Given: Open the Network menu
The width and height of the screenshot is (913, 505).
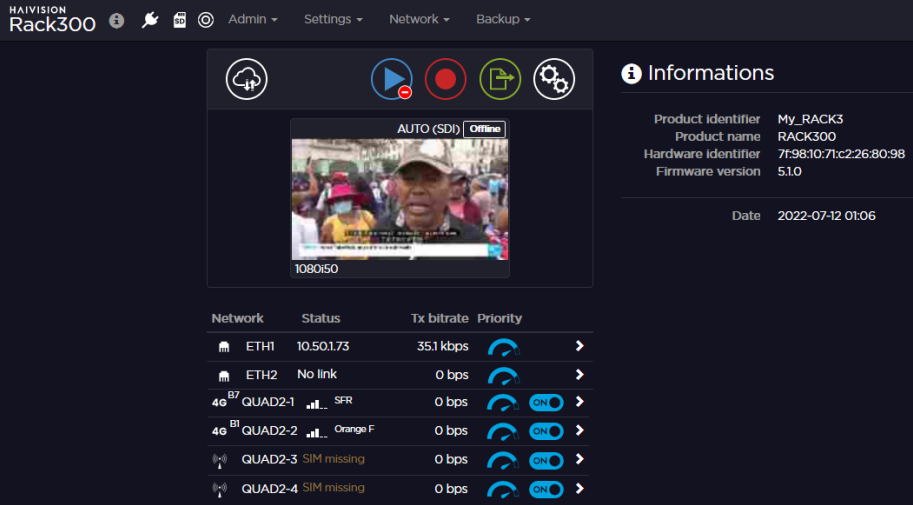Looking at the screenshot, I should (x=419, y=19).
